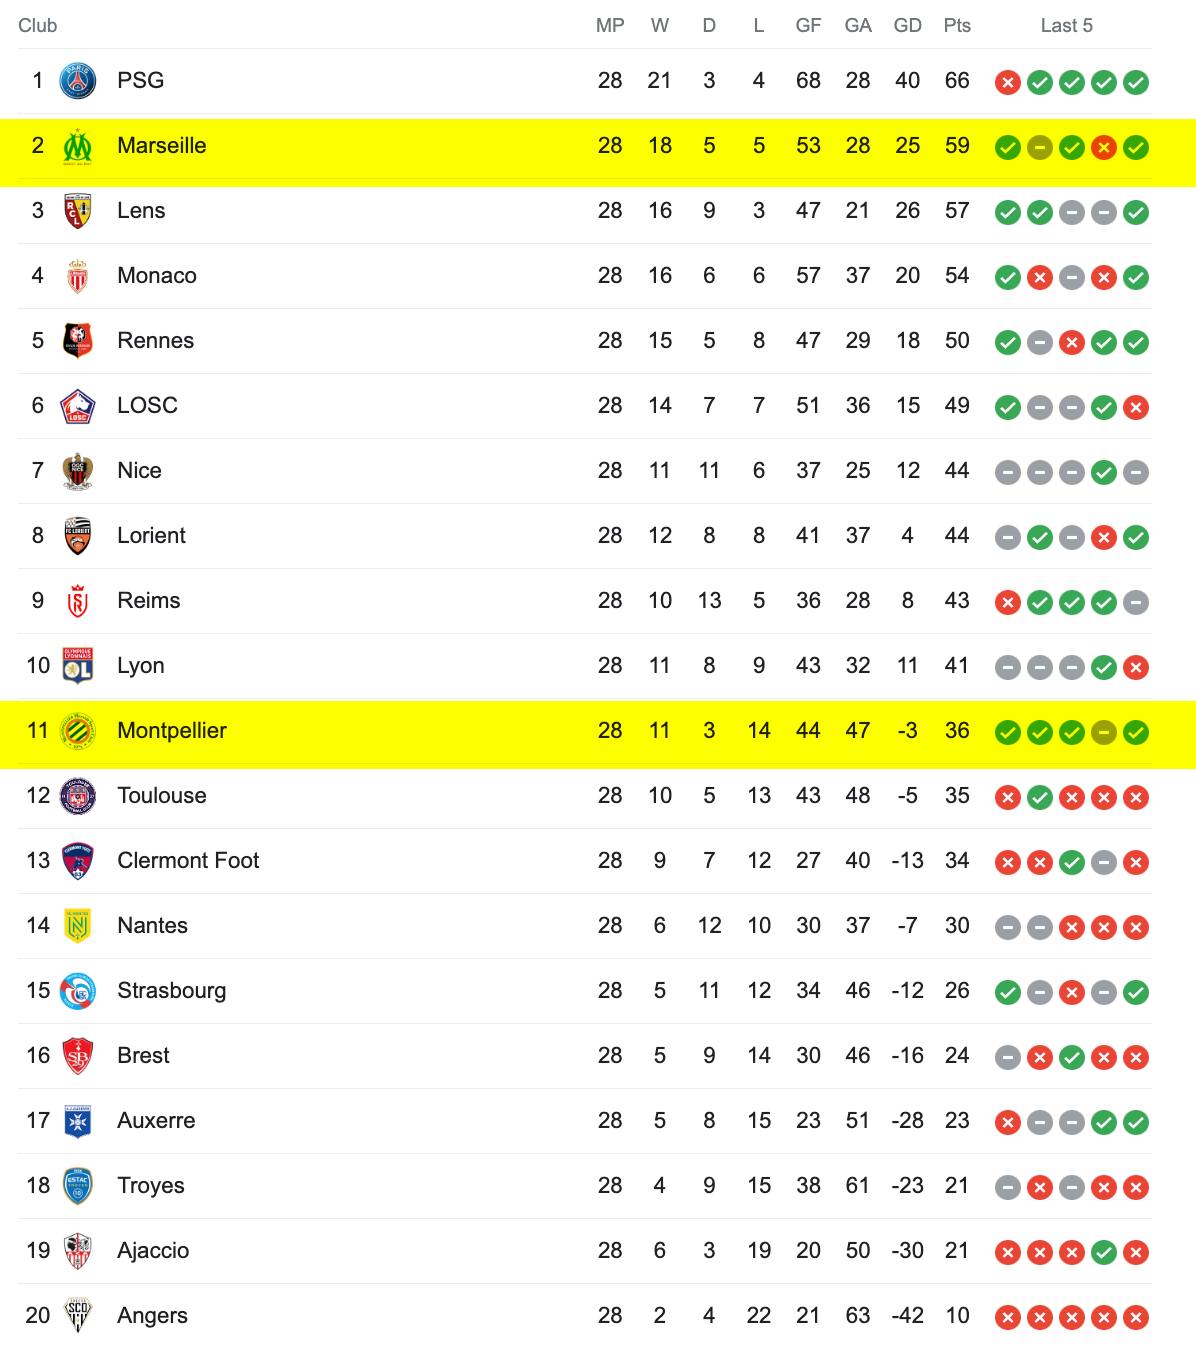Click the Club column header
Viewport: 1196px width, 1366px height.
[x=38, y=26]
